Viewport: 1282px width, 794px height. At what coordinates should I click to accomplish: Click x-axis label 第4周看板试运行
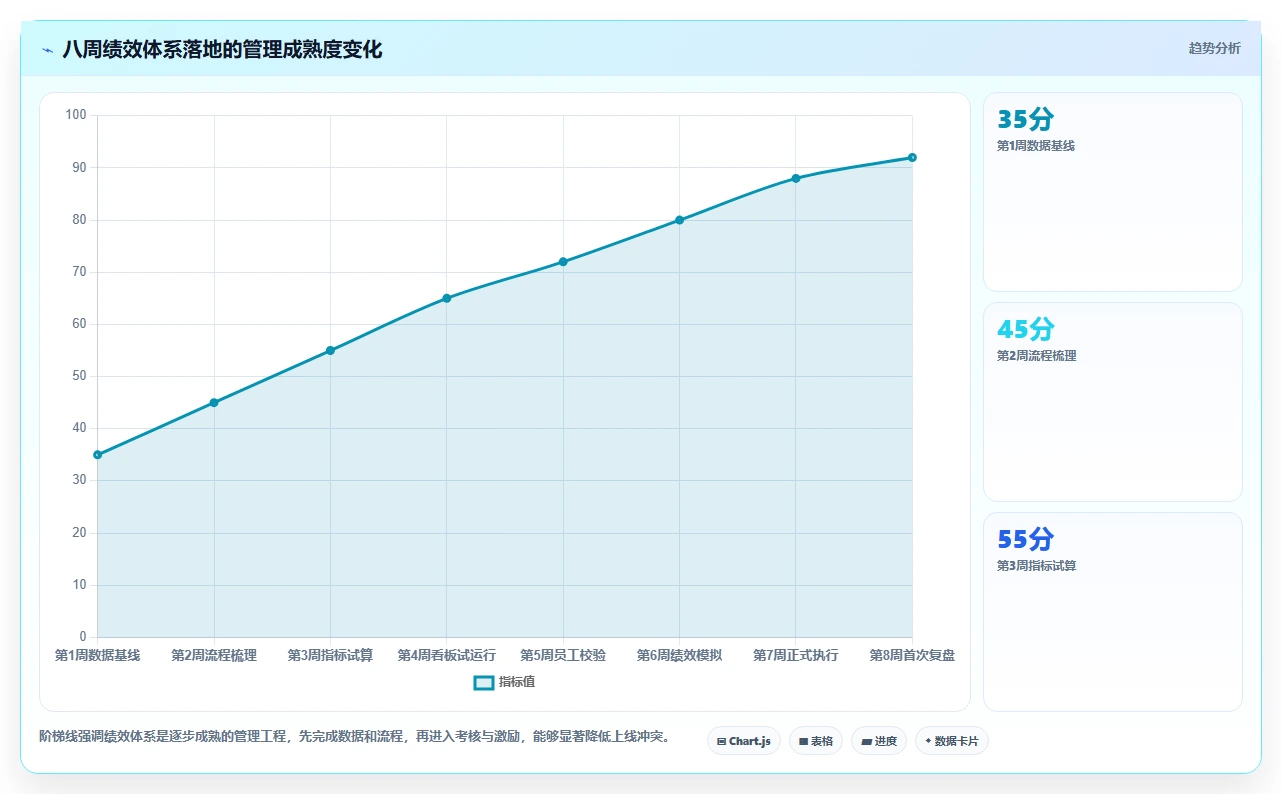(x=447, y=656)
